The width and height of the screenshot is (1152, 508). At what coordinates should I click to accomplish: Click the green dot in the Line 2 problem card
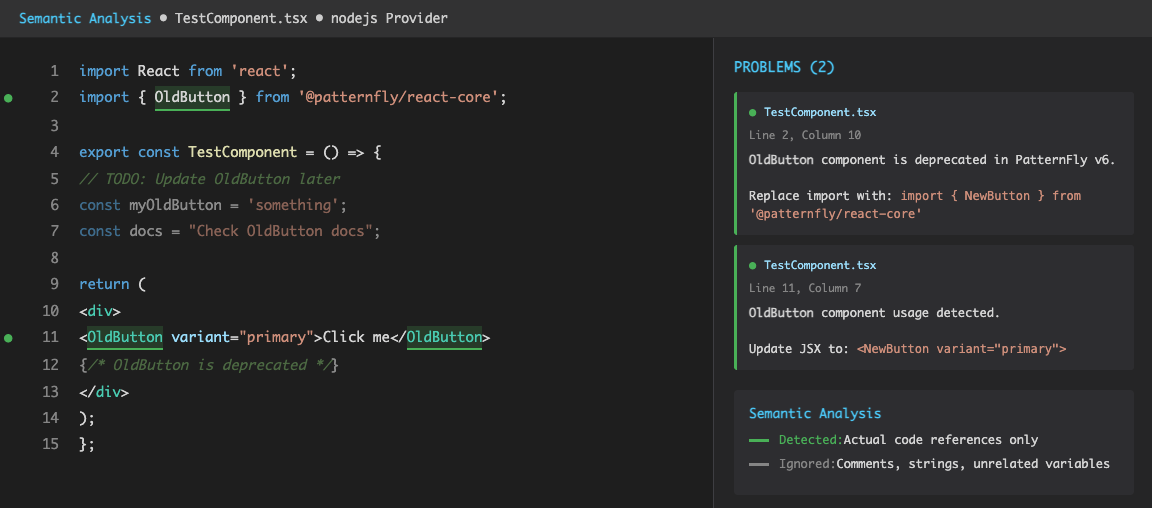753,113
